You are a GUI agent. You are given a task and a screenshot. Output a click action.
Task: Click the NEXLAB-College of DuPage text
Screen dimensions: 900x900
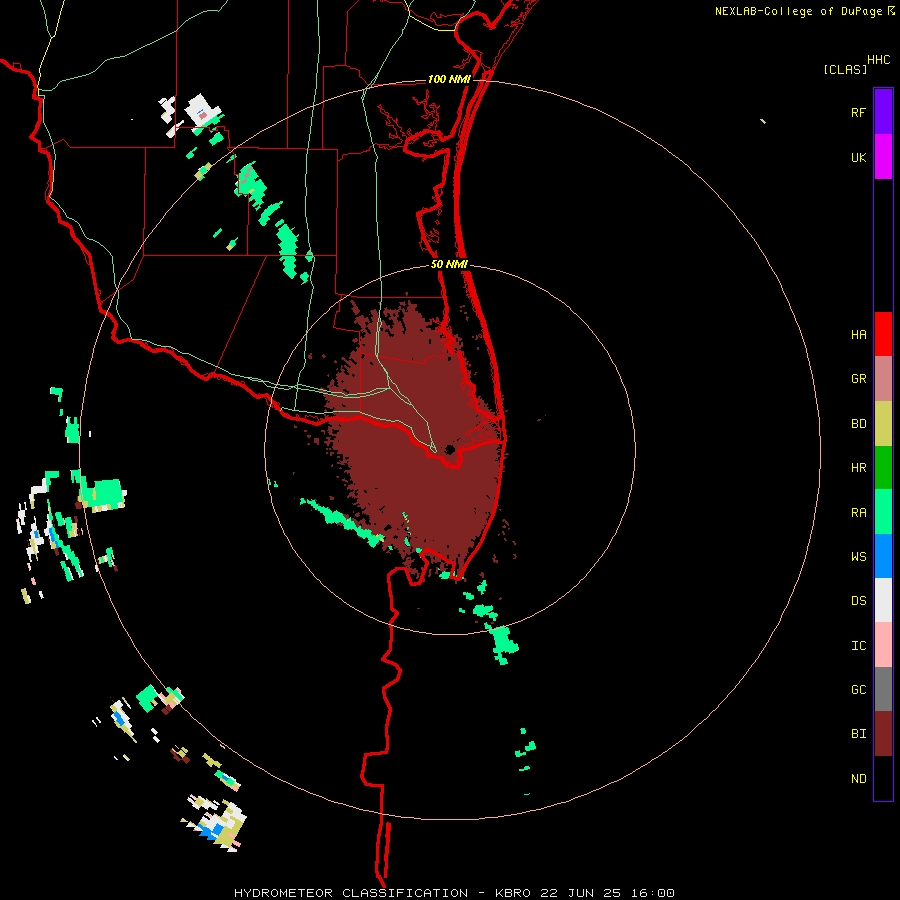798,11
